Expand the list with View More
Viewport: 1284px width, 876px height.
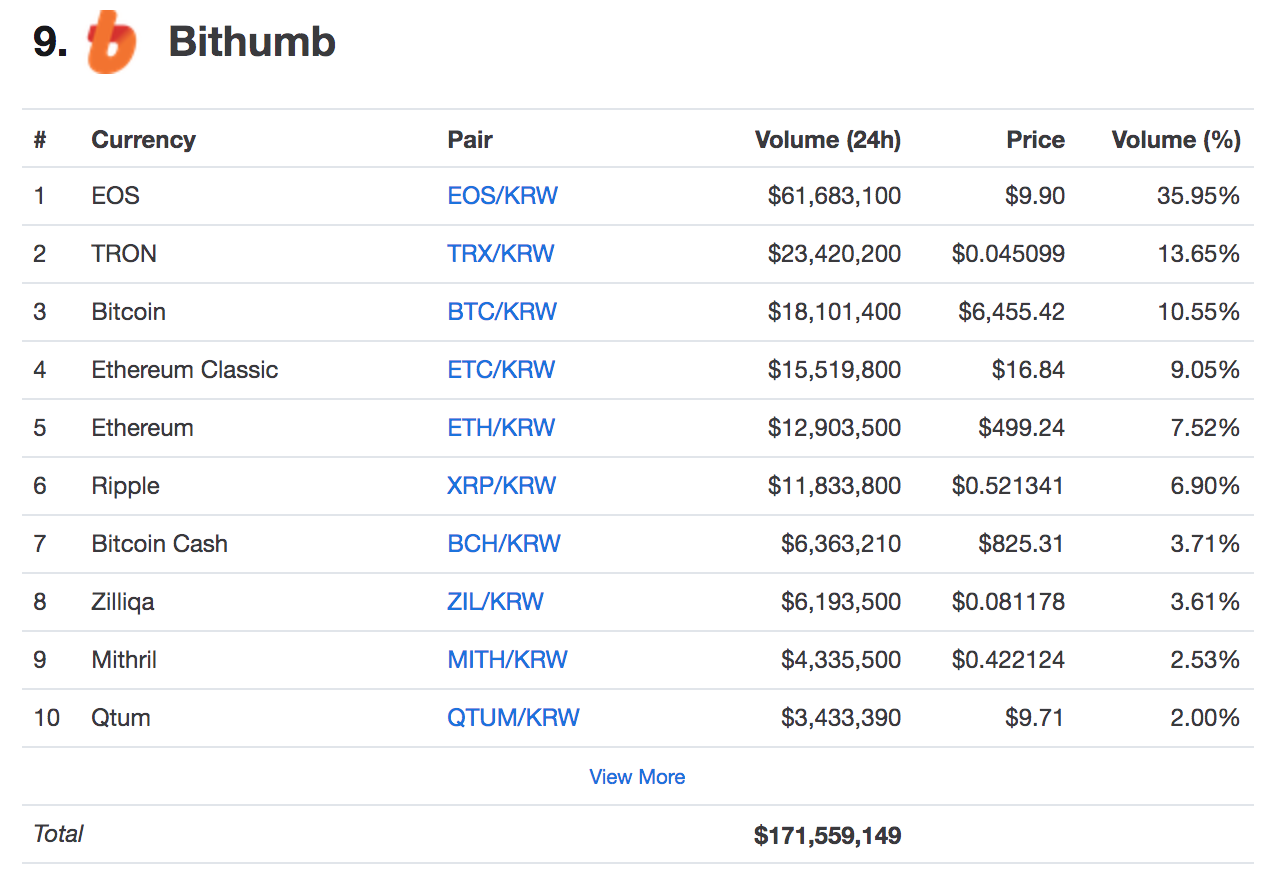click(637, 777)
